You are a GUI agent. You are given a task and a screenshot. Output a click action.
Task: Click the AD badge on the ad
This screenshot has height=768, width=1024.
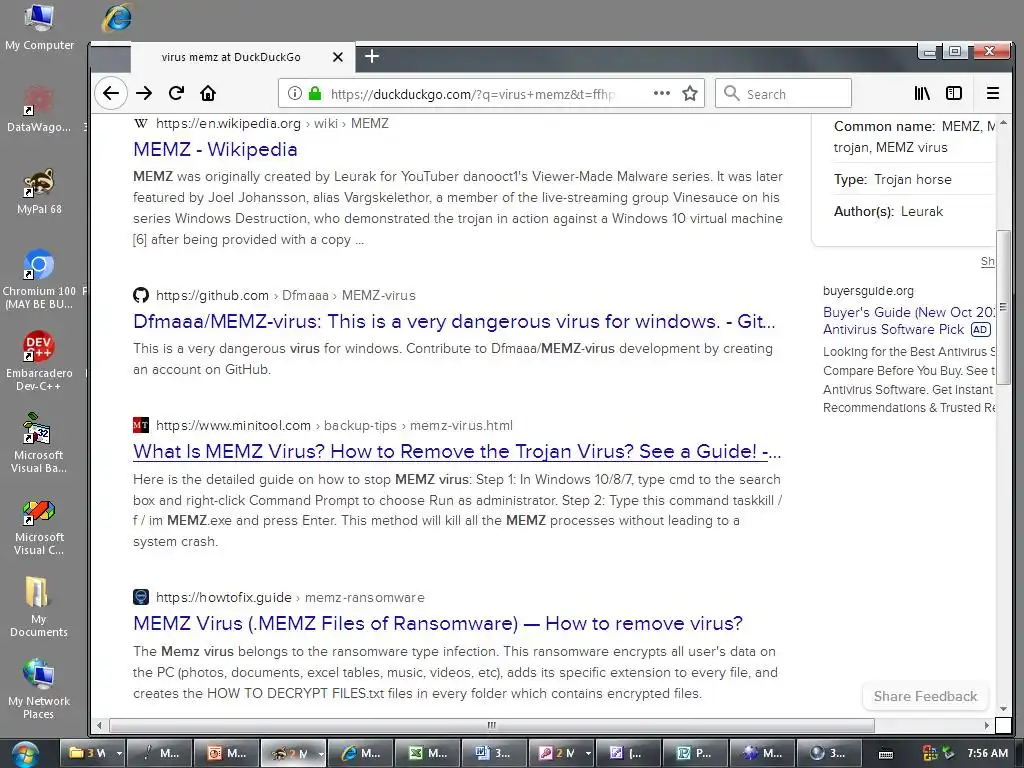(980, 330)
